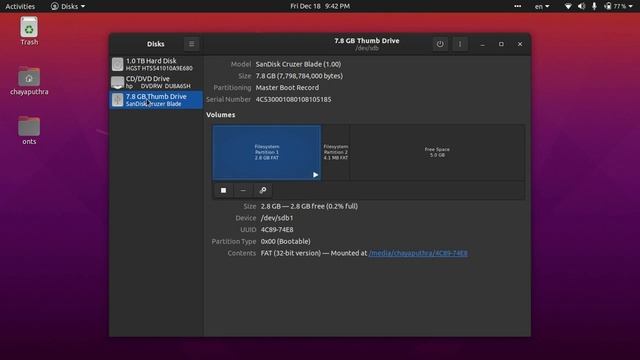Open the Activities overview
Viewport: 640px width, 360px height.
coord(20,6)
